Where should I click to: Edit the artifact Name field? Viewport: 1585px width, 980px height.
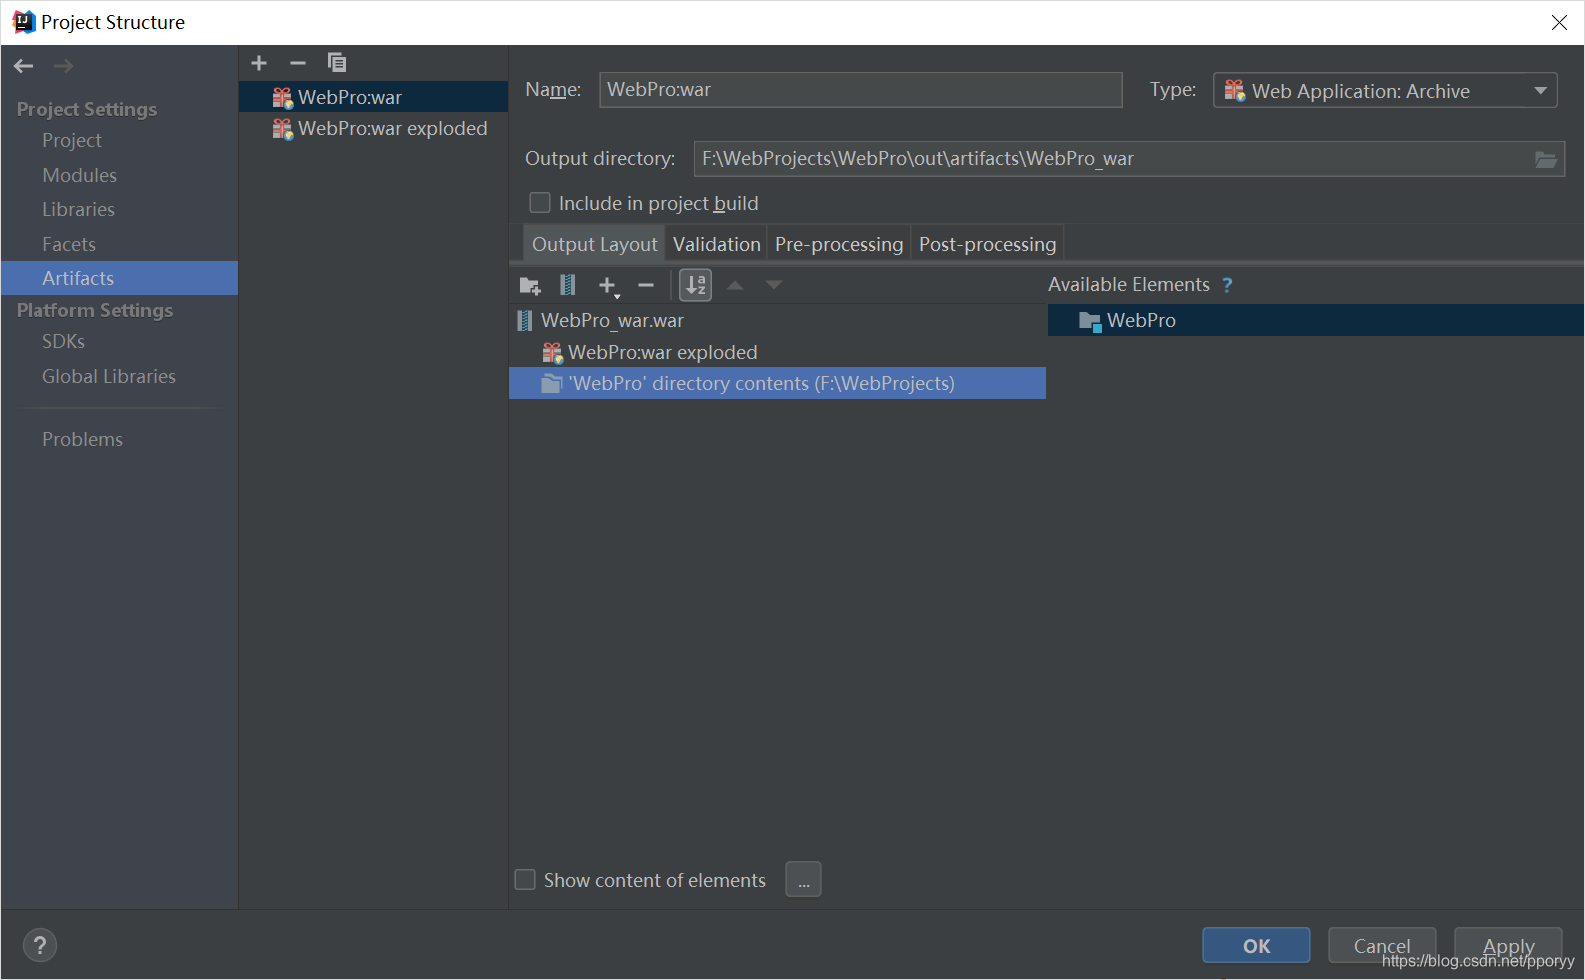[861, 90]
